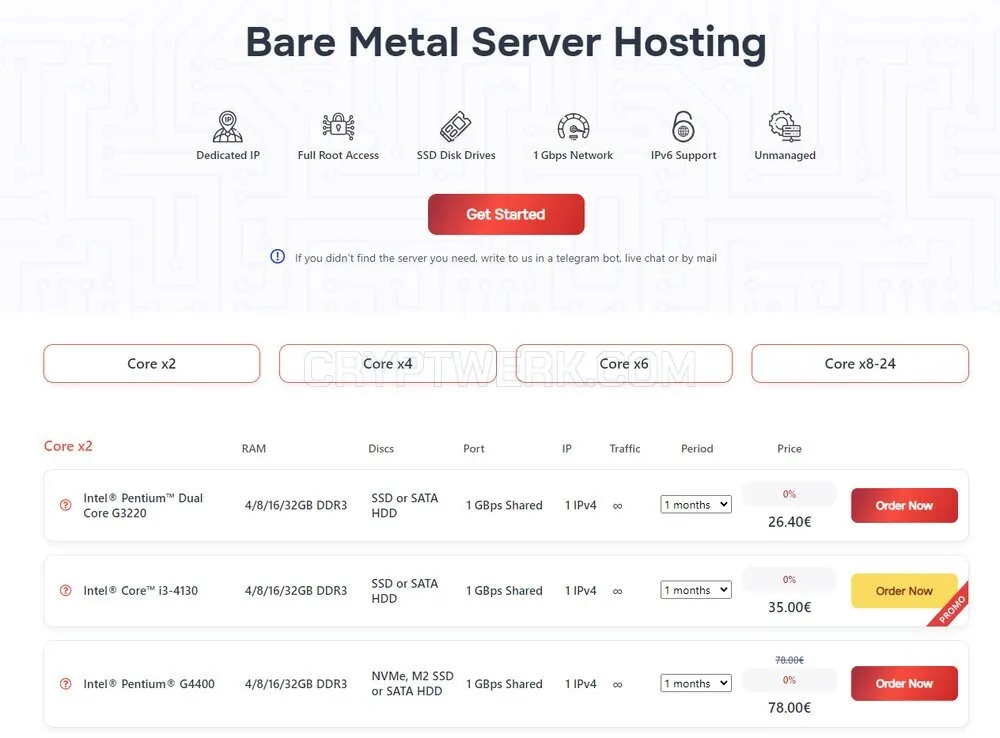
Task: Click help icon beside Pentium G4400
Action: click(65, 684)
